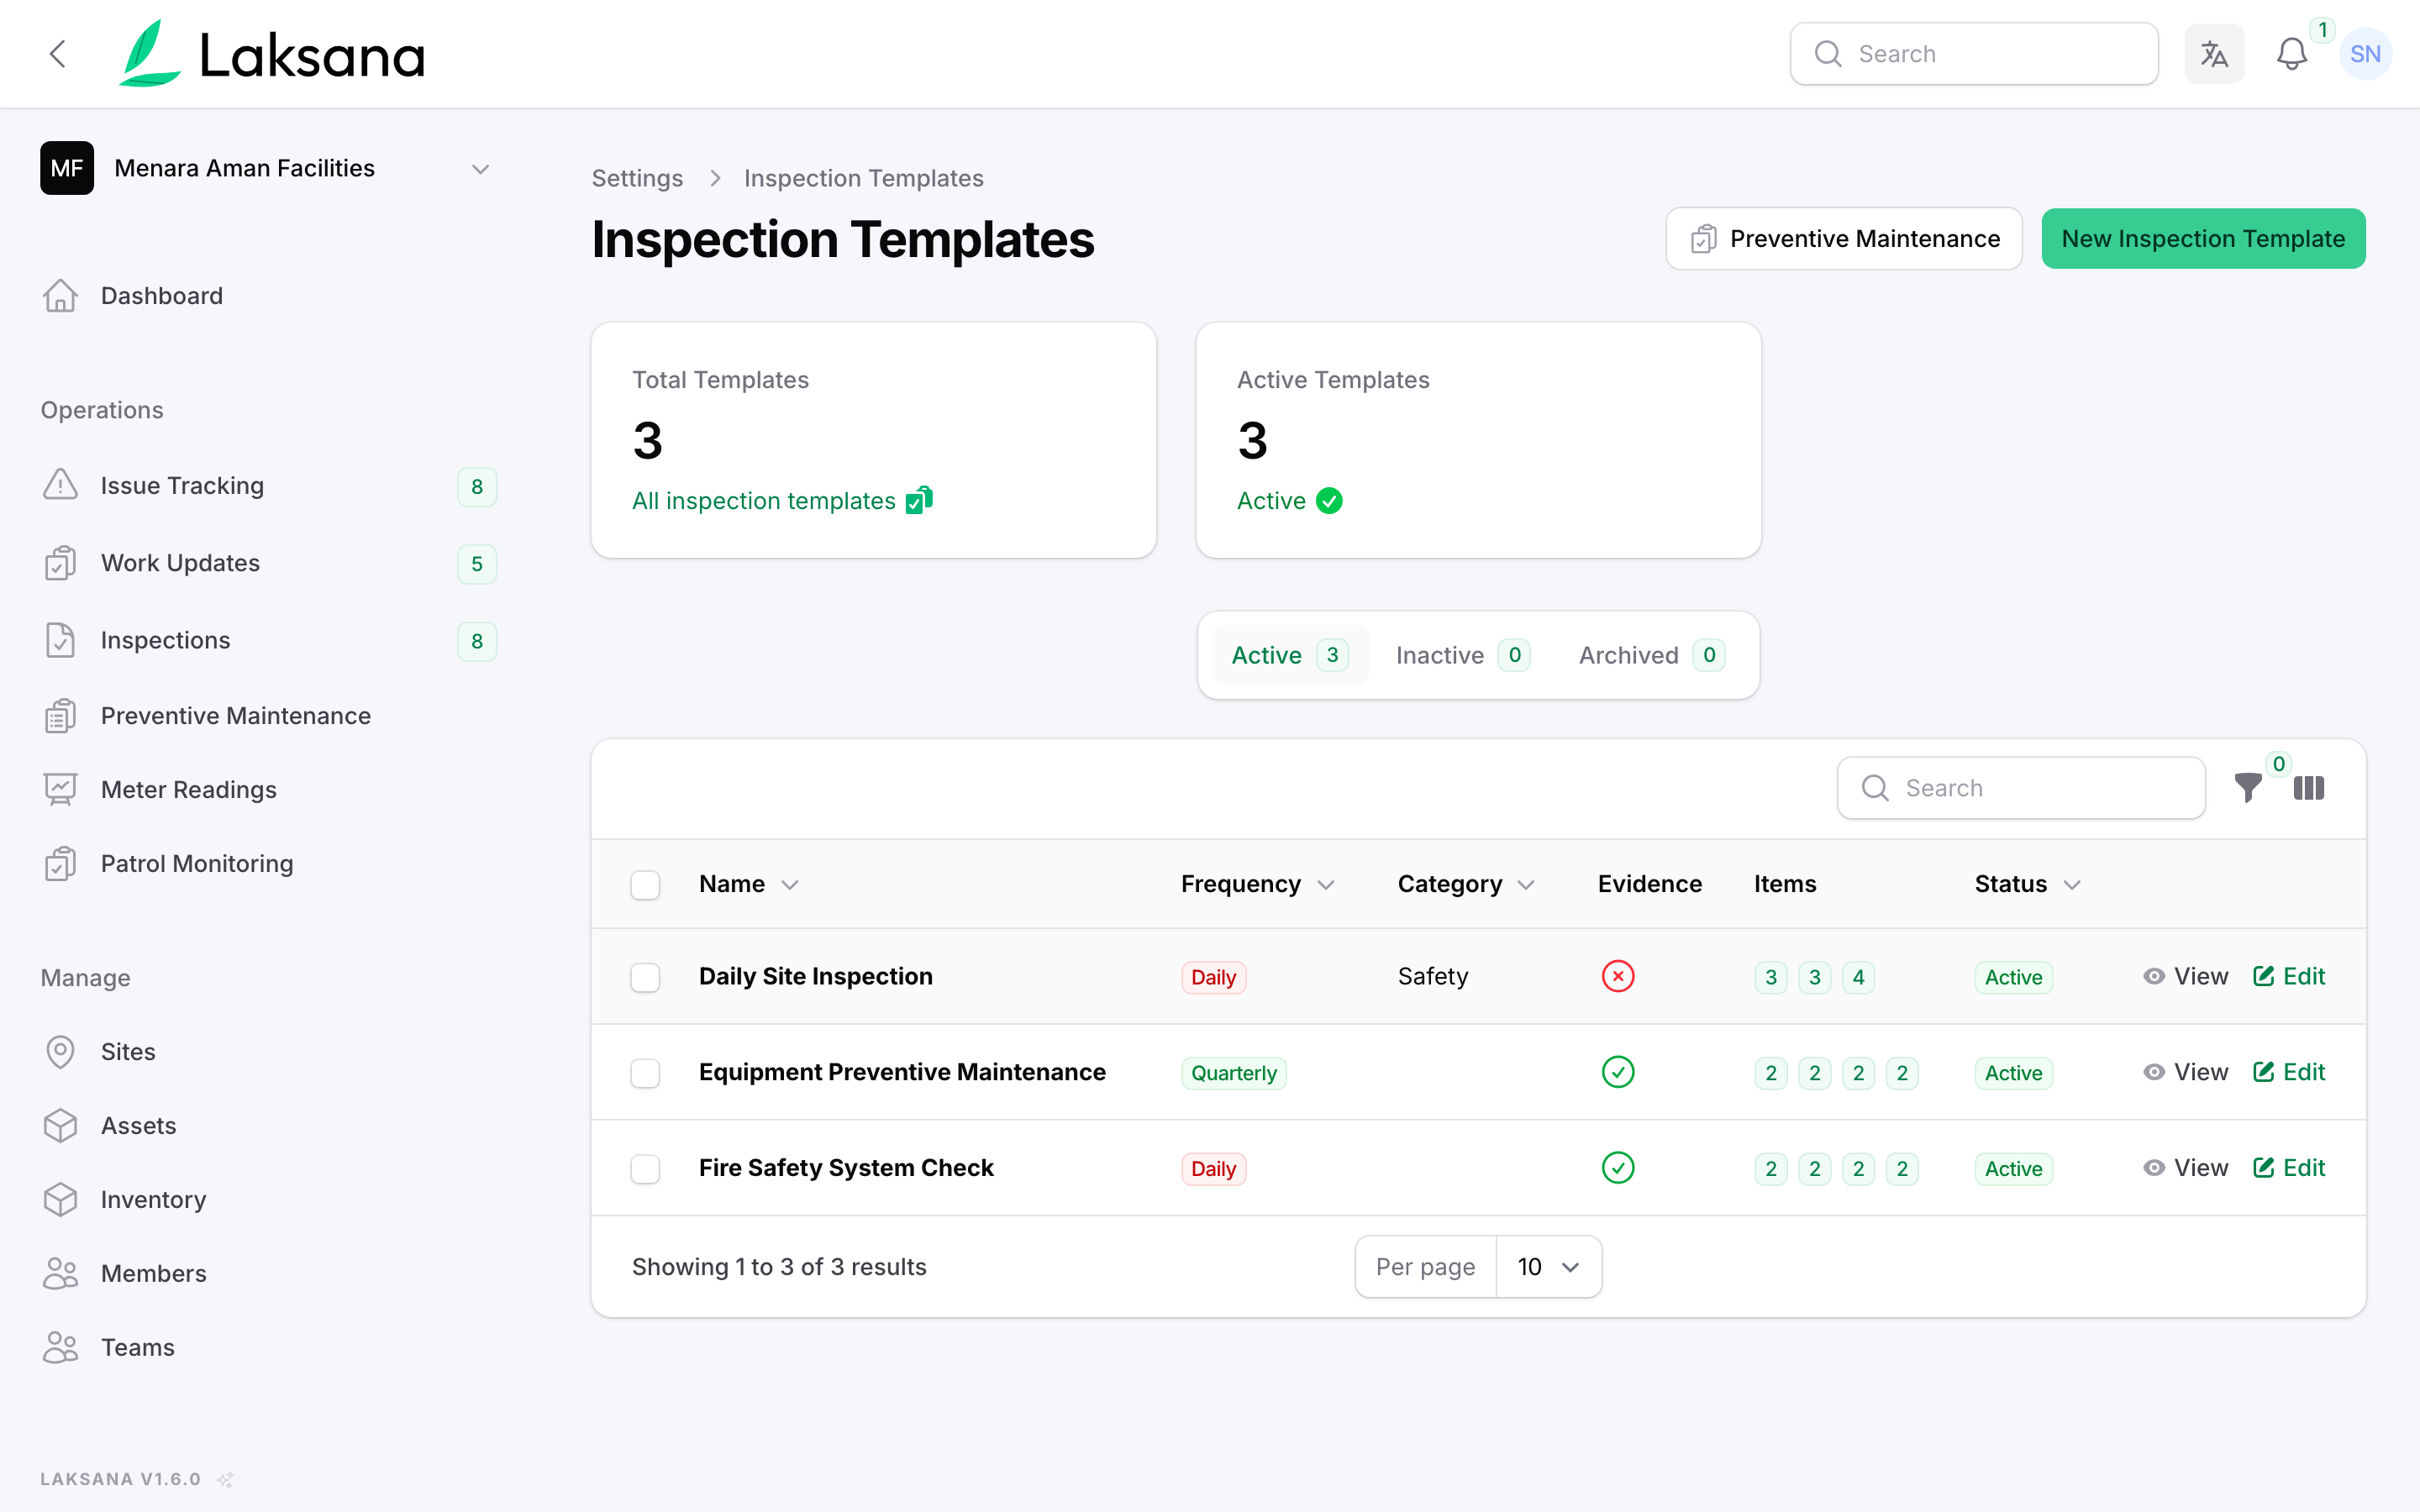Open the table filter funnel icon

[2248, 788]
